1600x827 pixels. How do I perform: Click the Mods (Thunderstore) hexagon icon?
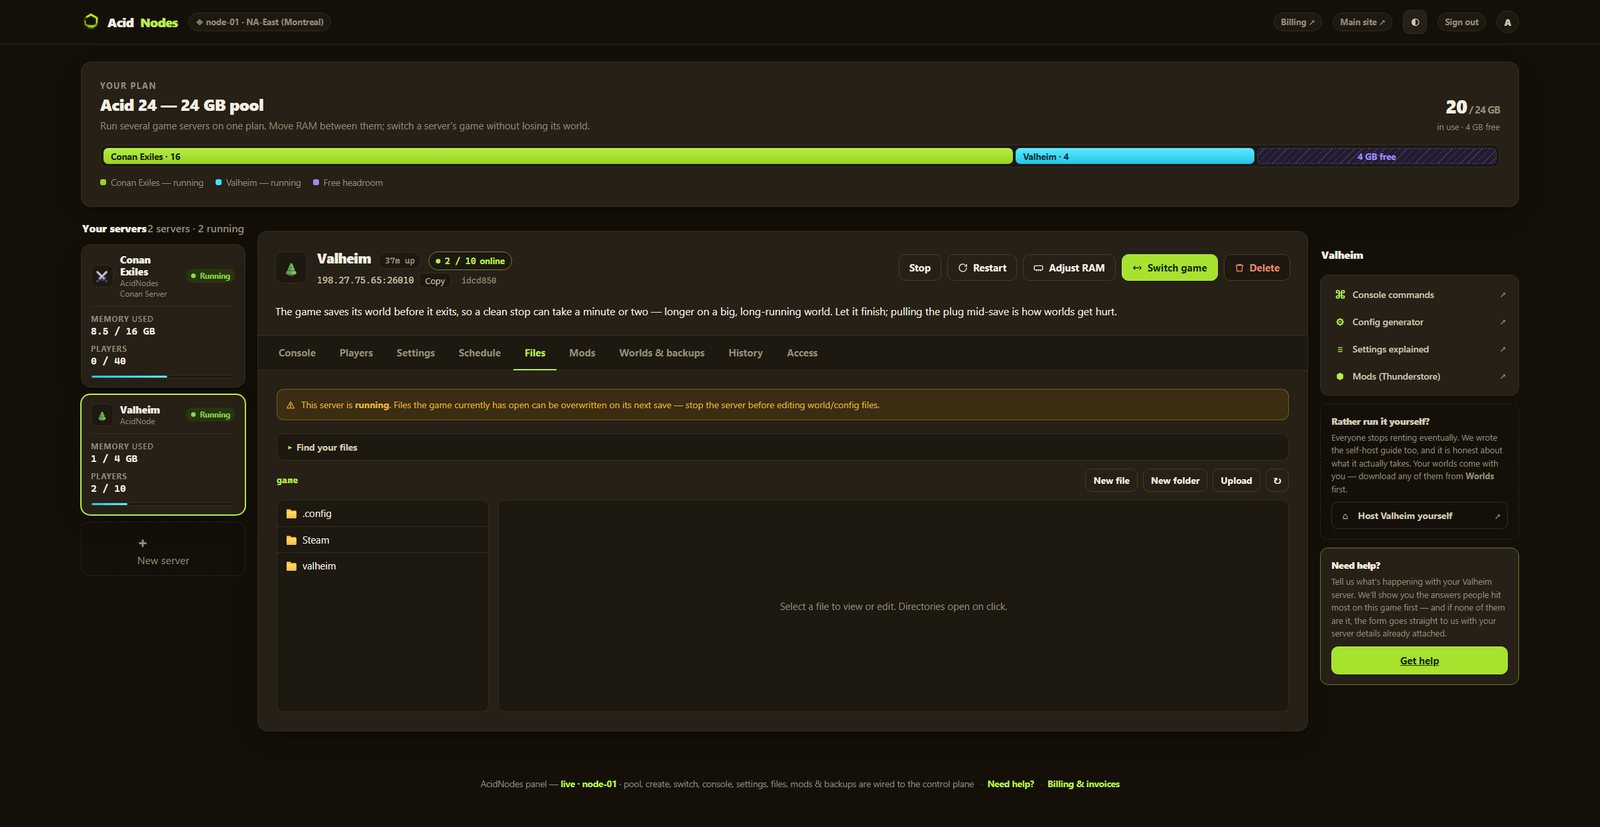pos(1340,377)
